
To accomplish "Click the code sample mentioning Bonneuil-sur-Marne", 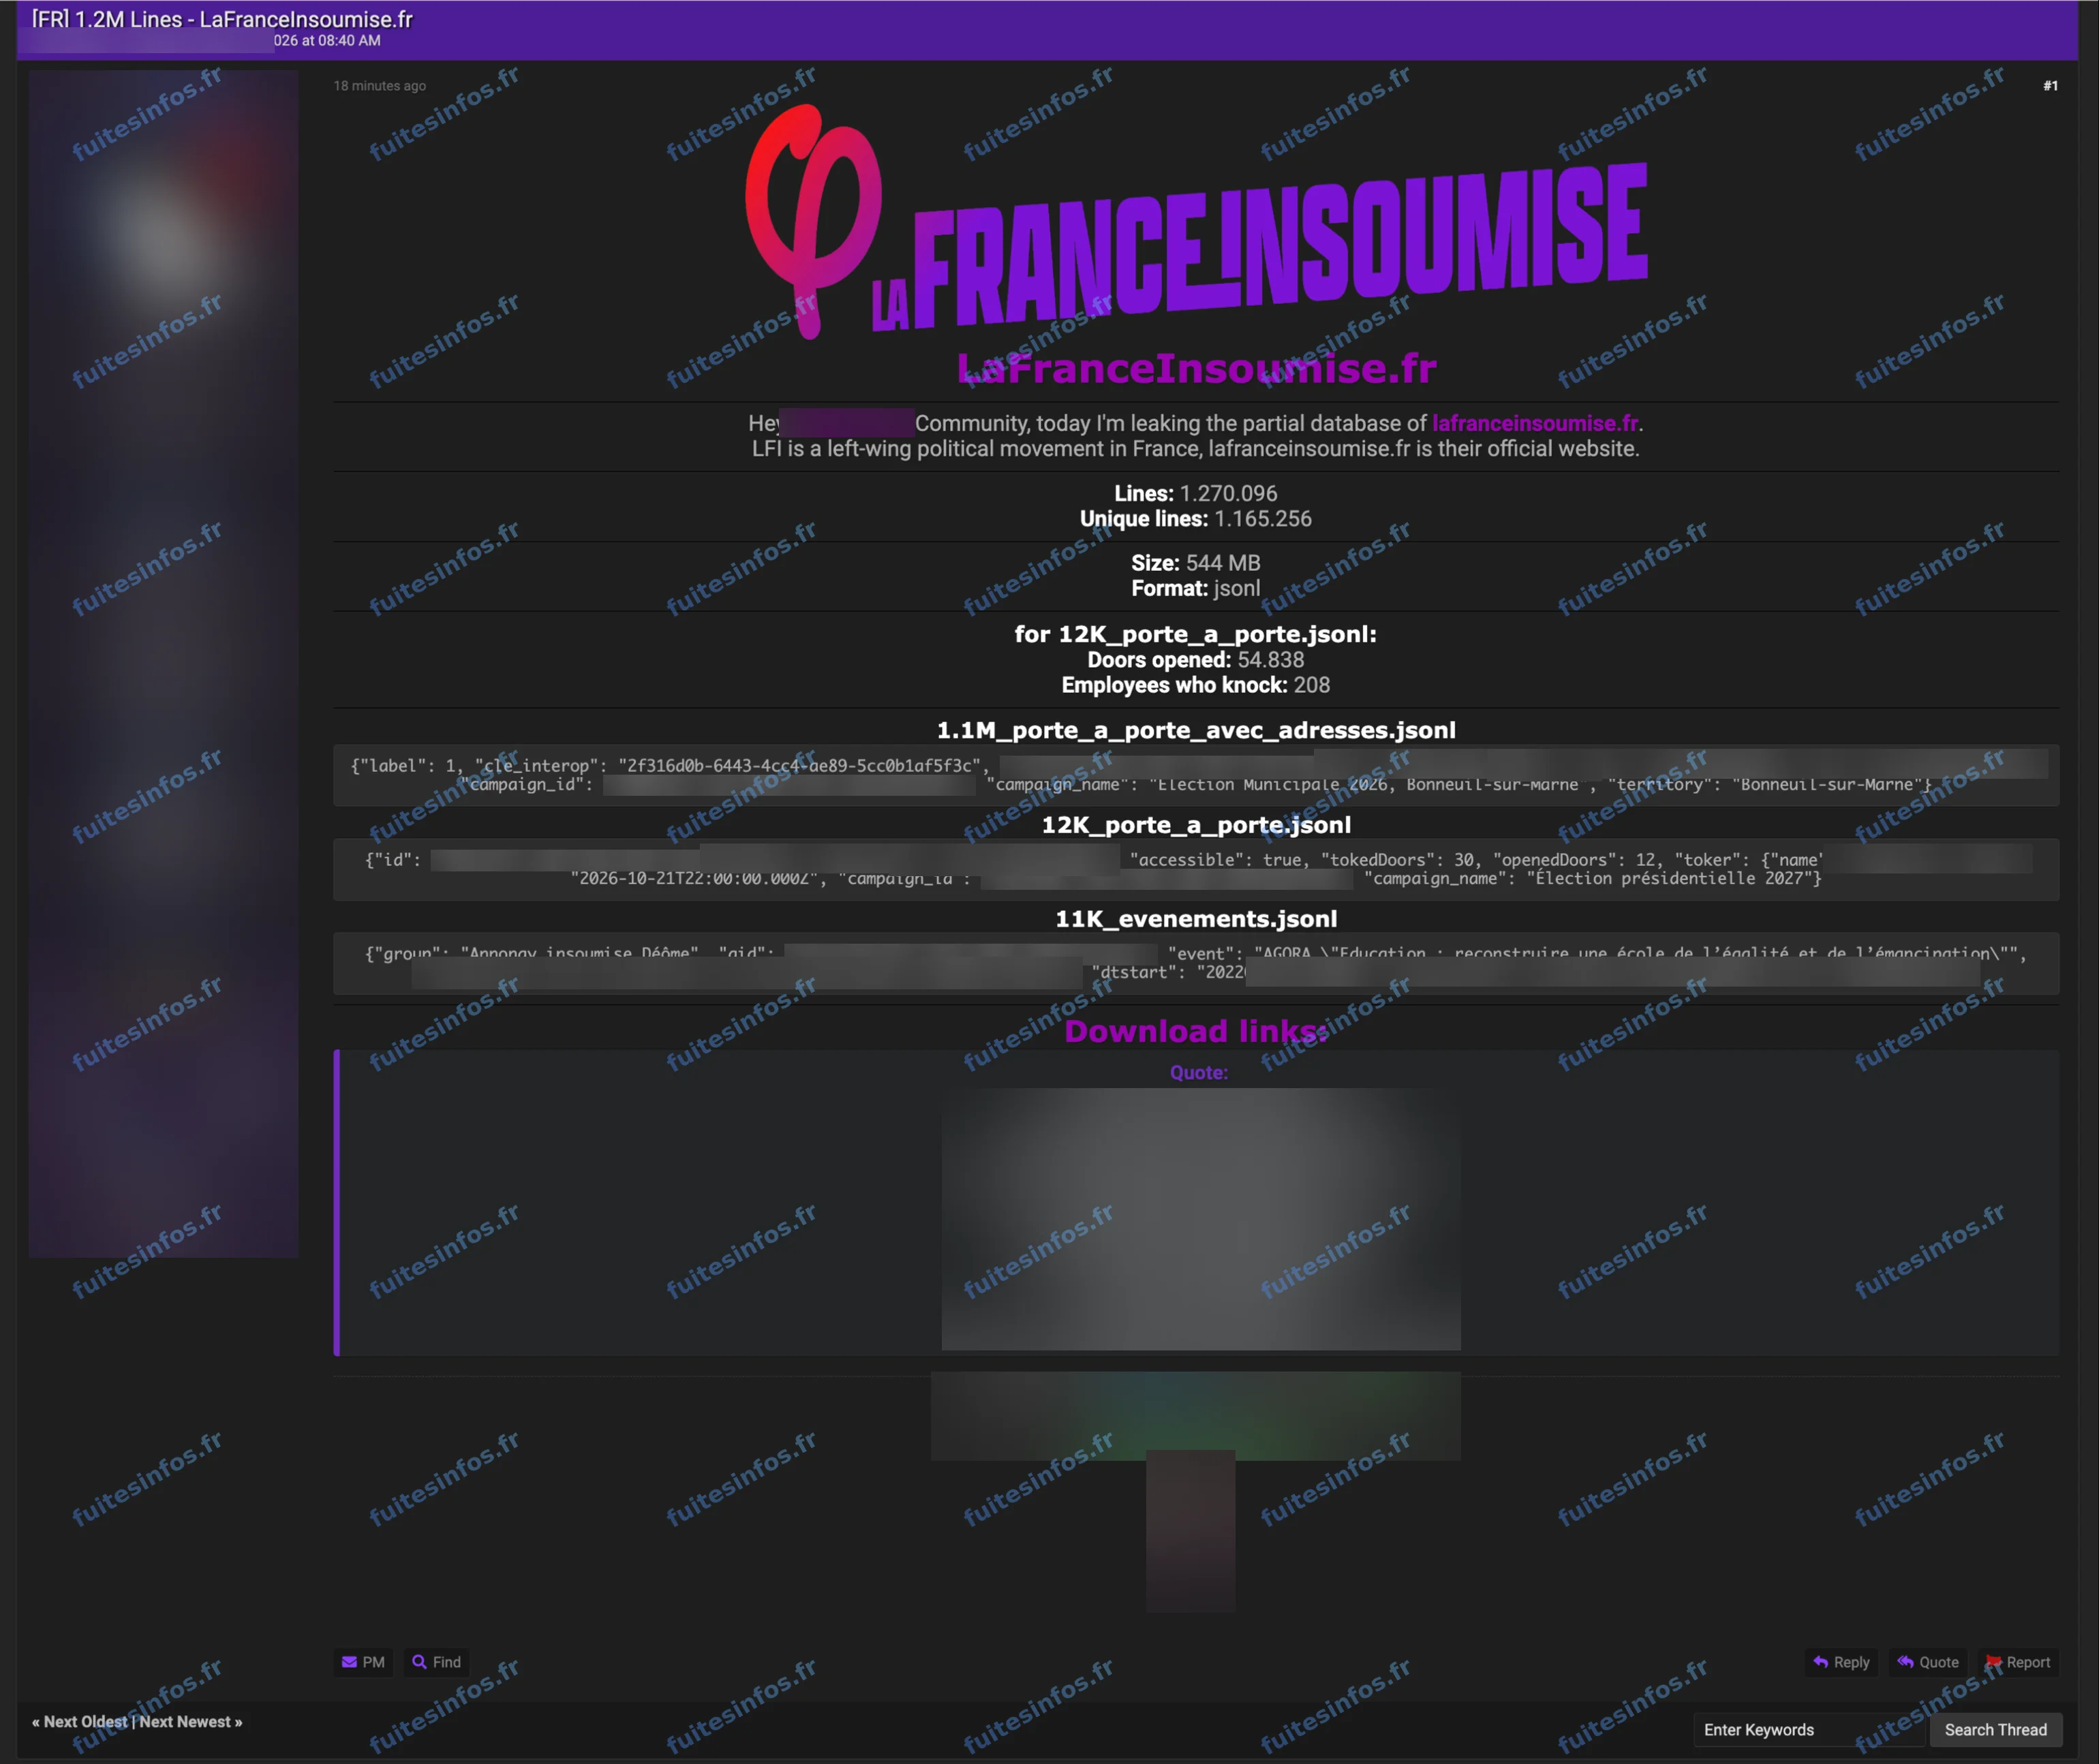I will click(x=1196, y=775).
